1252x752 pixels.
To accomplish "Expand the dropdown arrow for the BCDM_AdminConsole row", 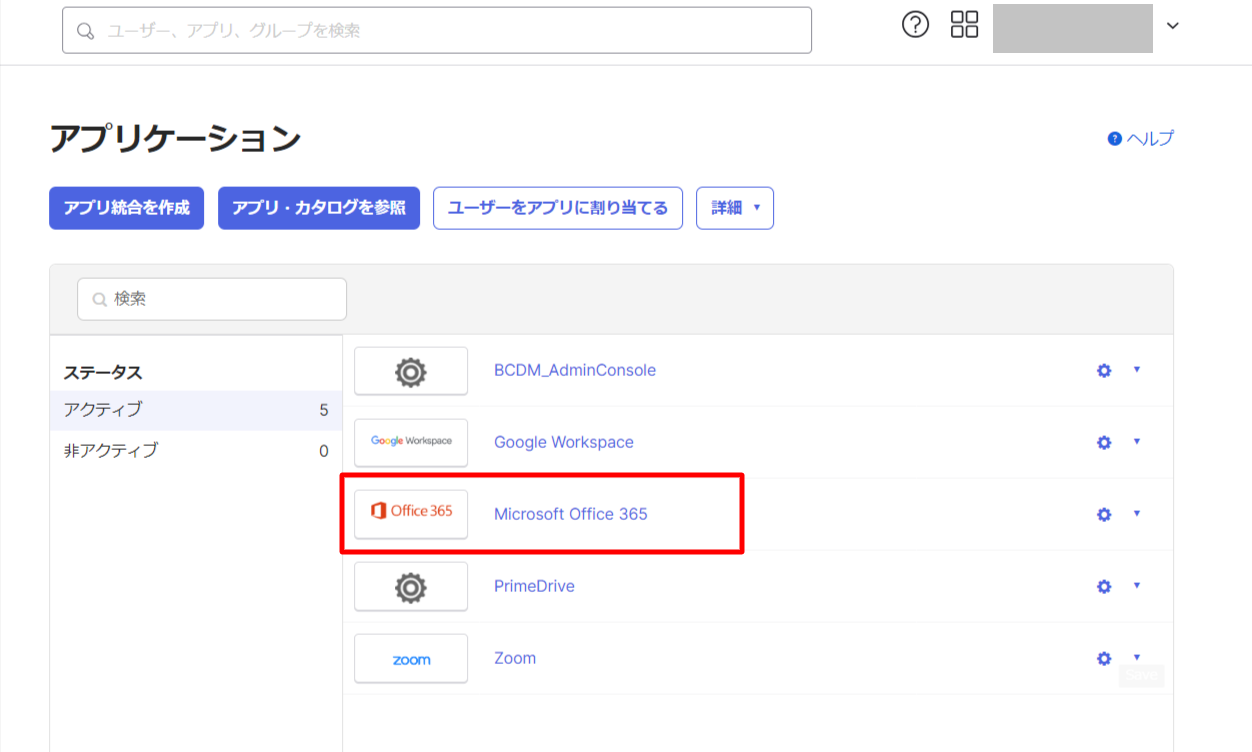I will (1136, 370).
